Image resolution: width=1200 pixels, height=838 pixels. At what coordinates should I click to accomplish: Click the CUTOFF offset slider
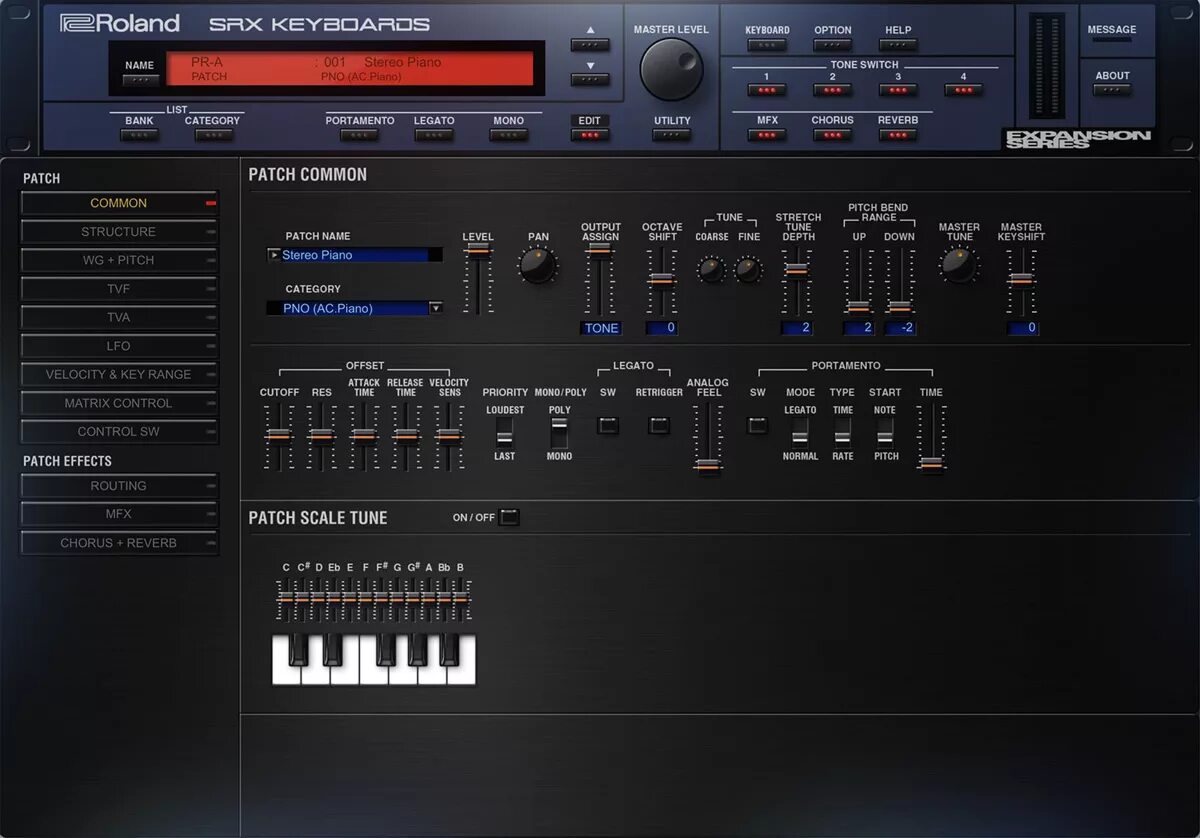tap(279, 436)
